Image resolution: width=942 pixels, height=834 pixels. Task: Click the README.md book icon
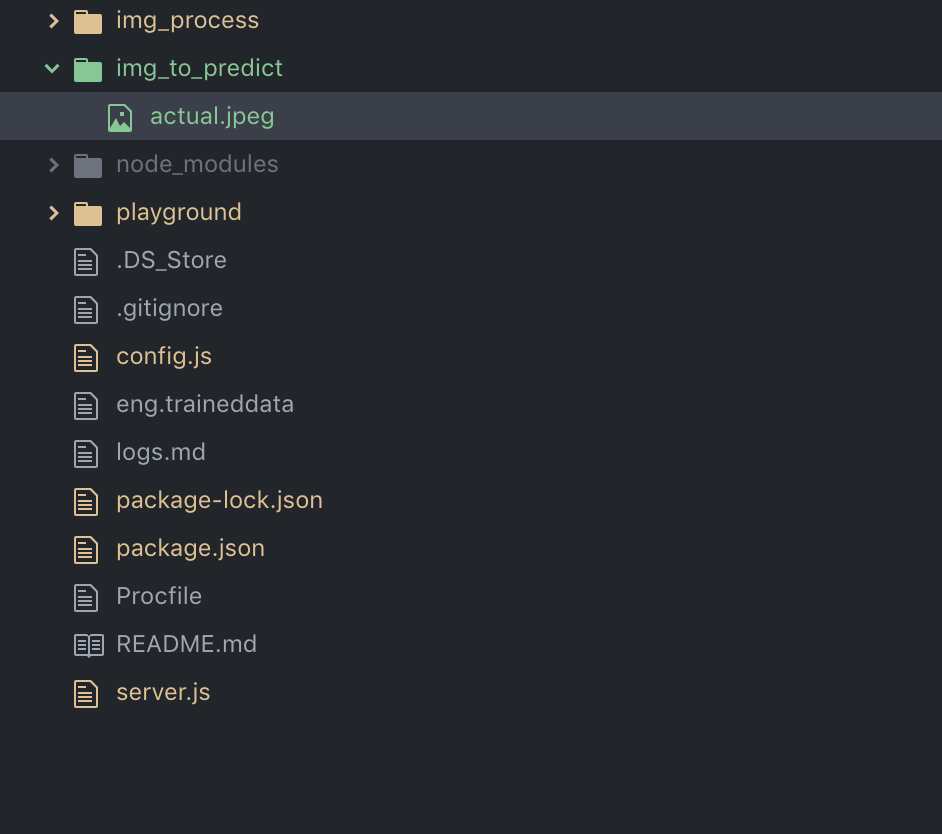pyautogui.click(x=88, y=645)
